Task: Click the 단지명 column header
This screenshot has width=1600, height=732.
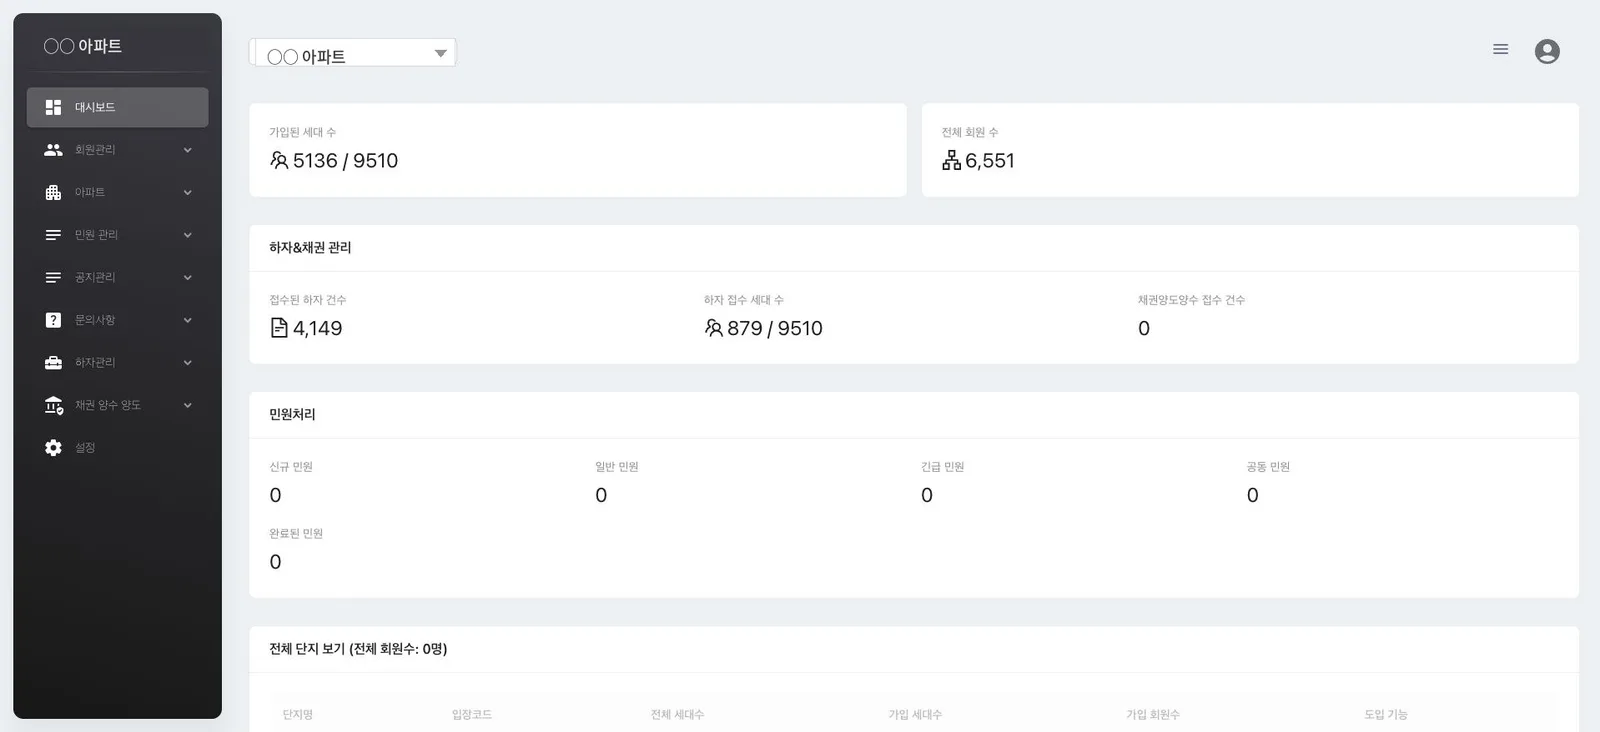Action: (x=297, y=714)
